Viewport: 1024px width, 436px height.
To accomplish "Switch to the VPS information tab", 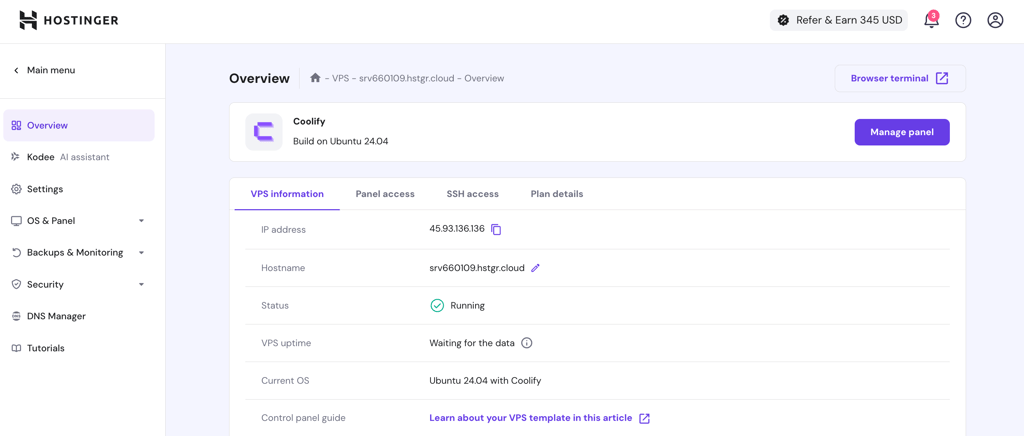I will (287, 194).
